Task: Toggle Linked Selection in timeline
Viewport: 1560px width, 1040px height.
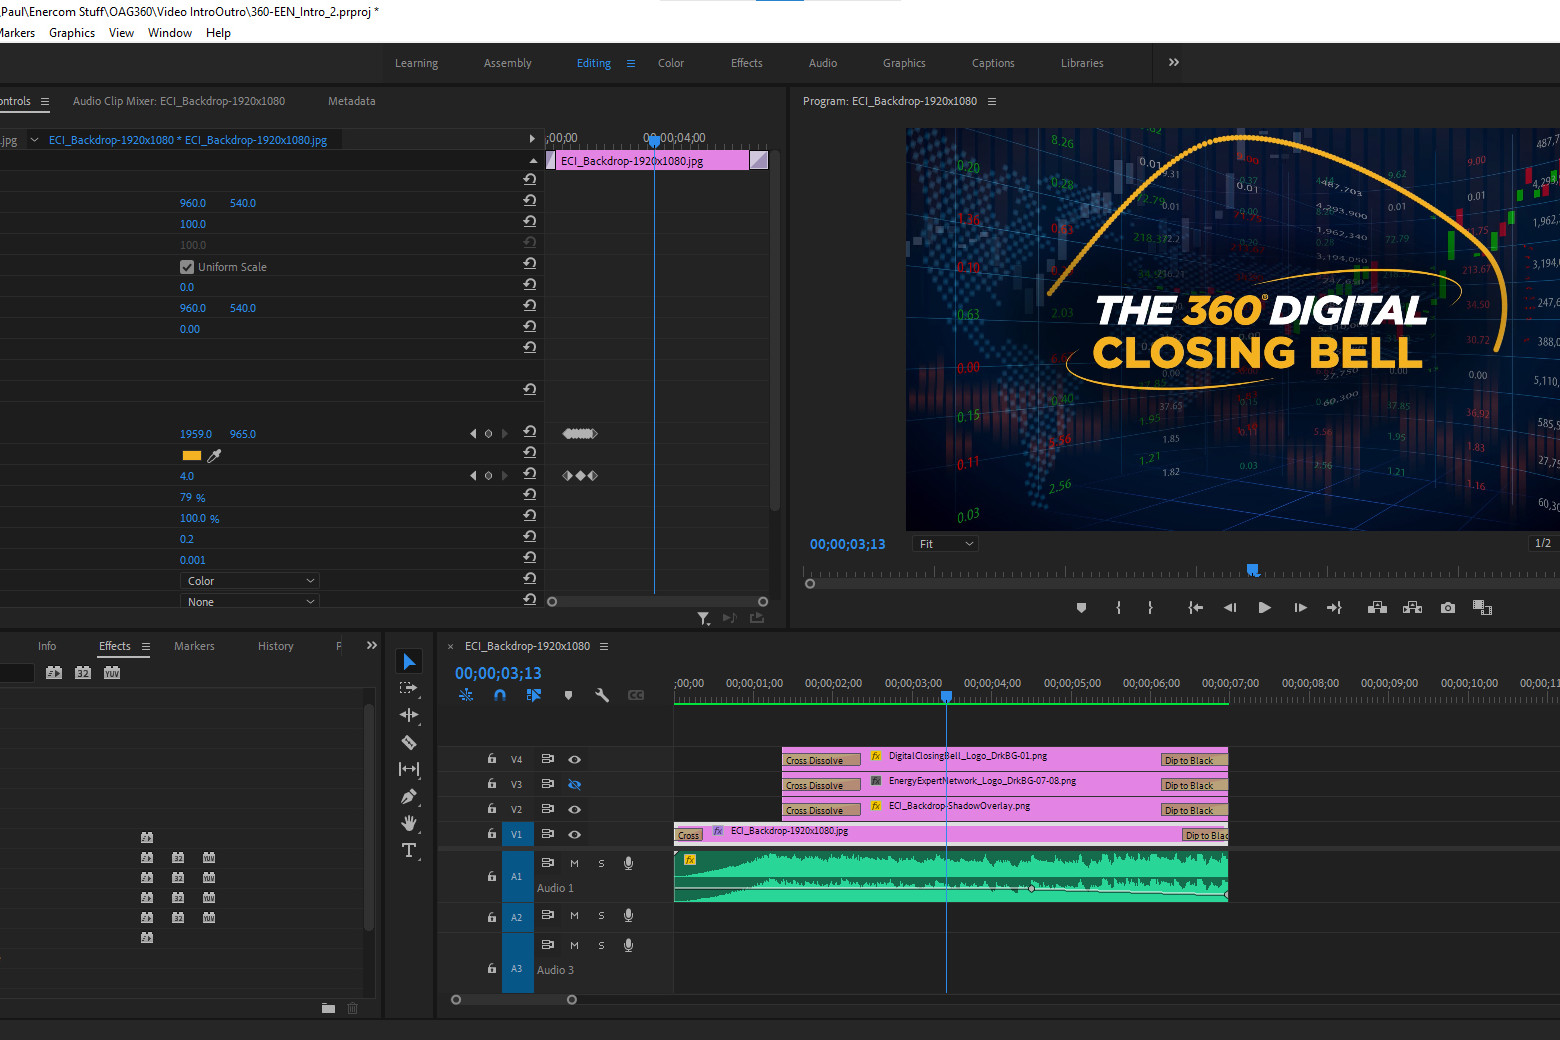Action: tap(534, 695)
